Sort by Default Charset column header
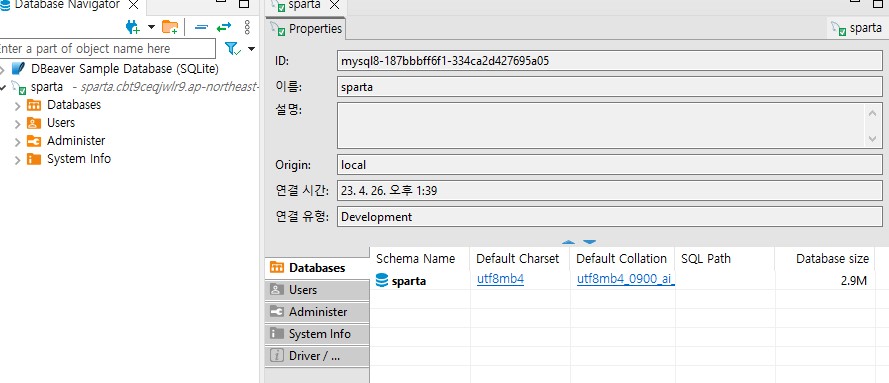The height and width of the screenshot is (383, 889). [x=520, y=258]
